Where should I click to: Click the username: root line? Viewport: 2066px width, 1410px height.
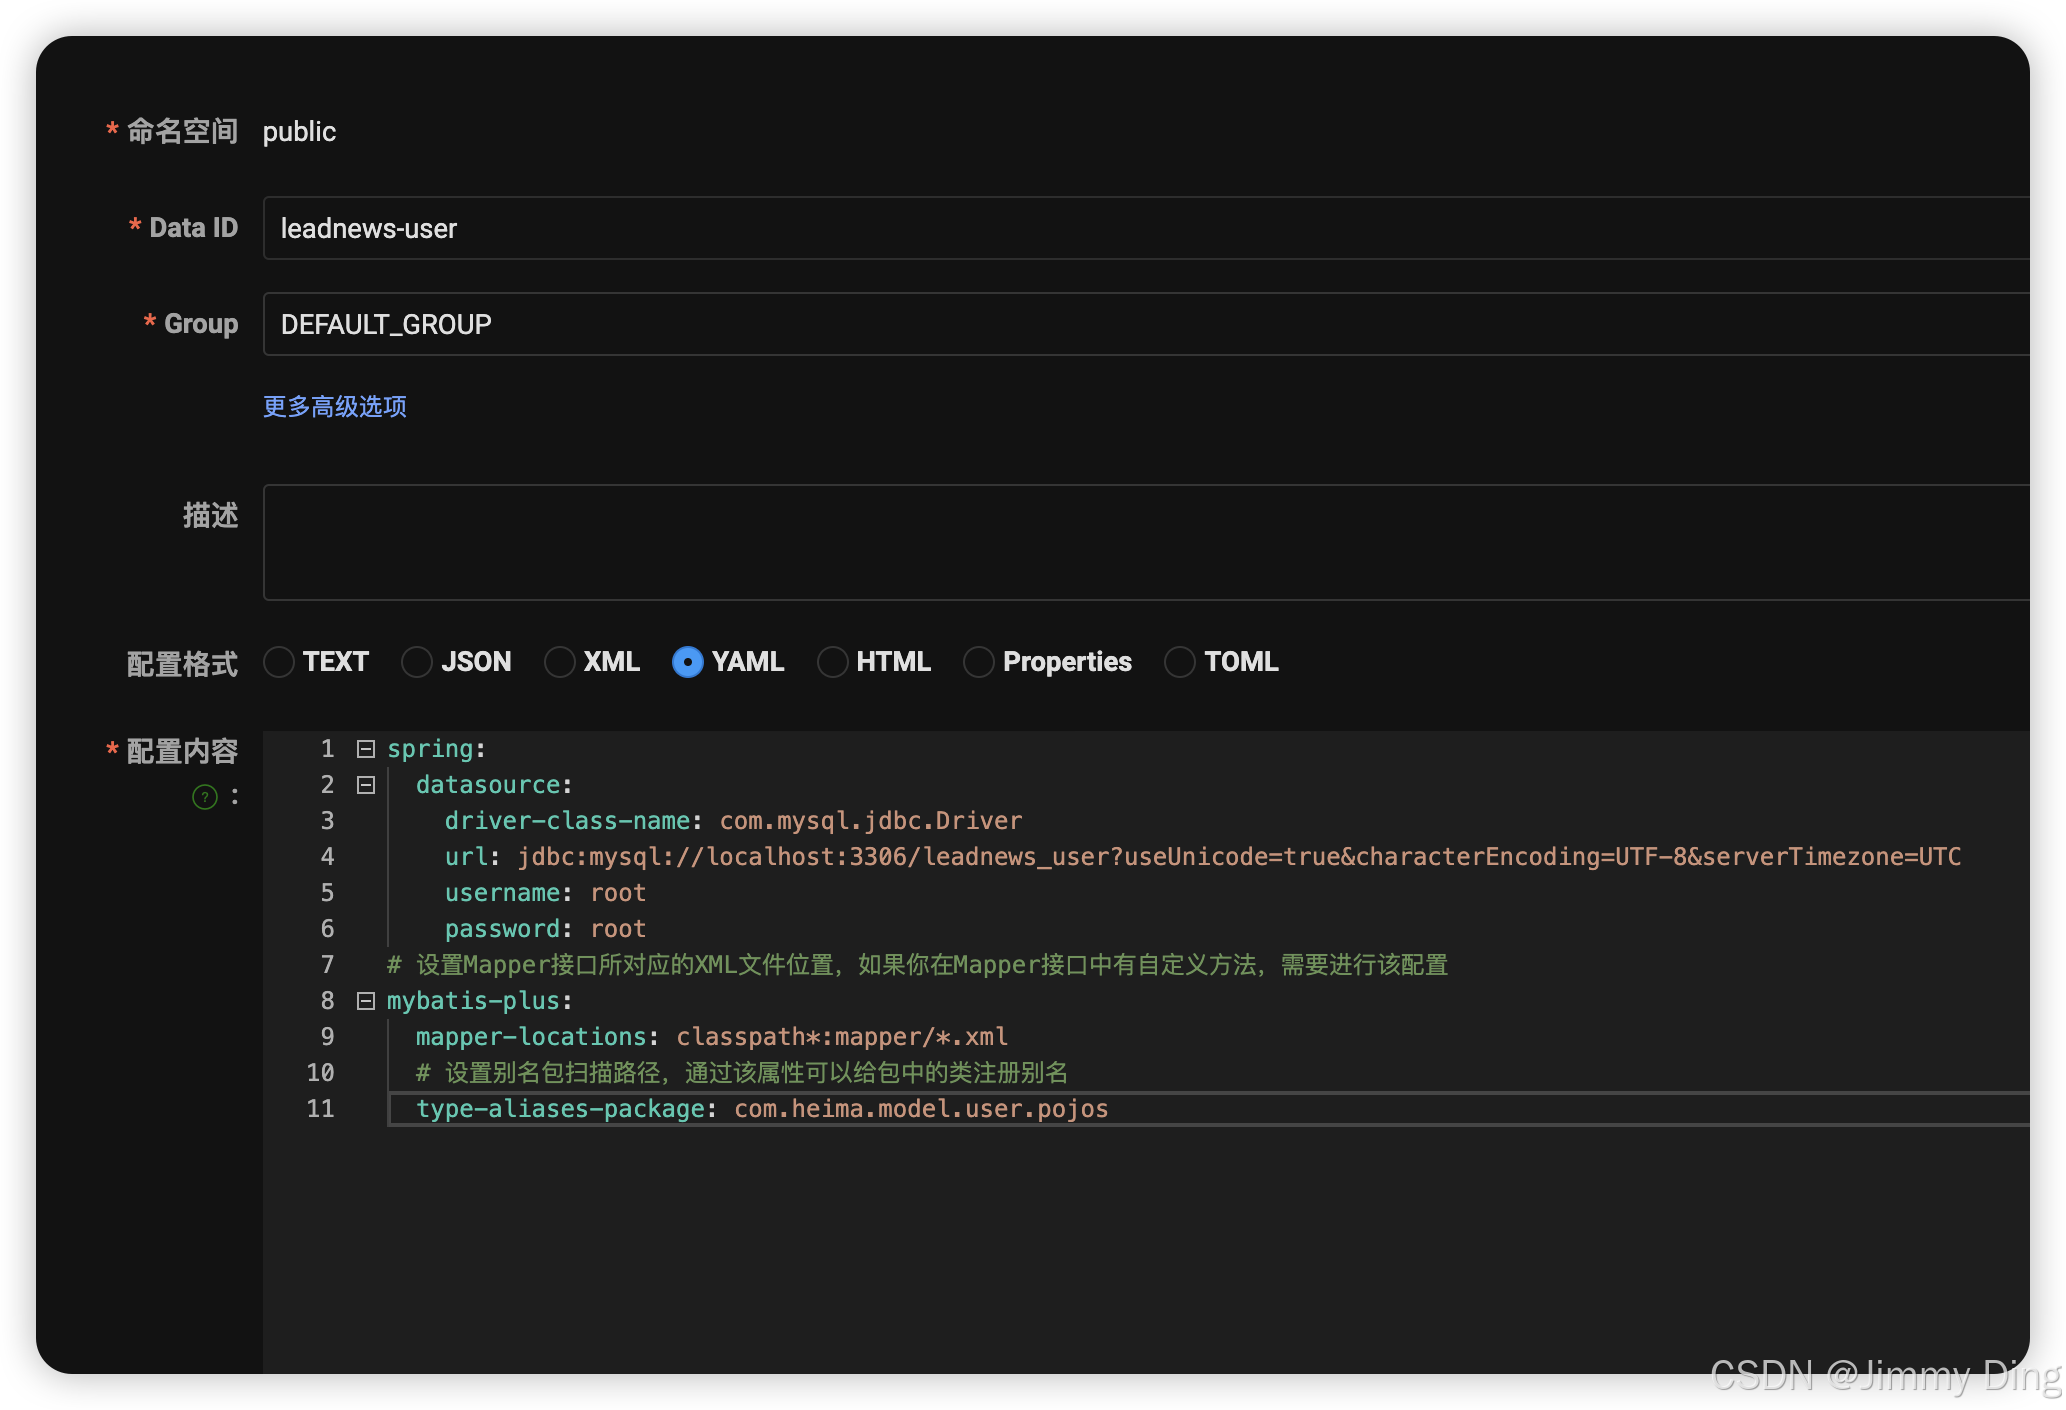click(545, 893)
